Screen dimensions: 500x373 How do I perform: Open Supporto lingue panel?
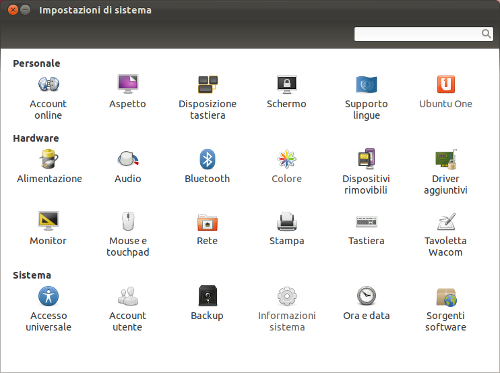[x=366, y=97]
